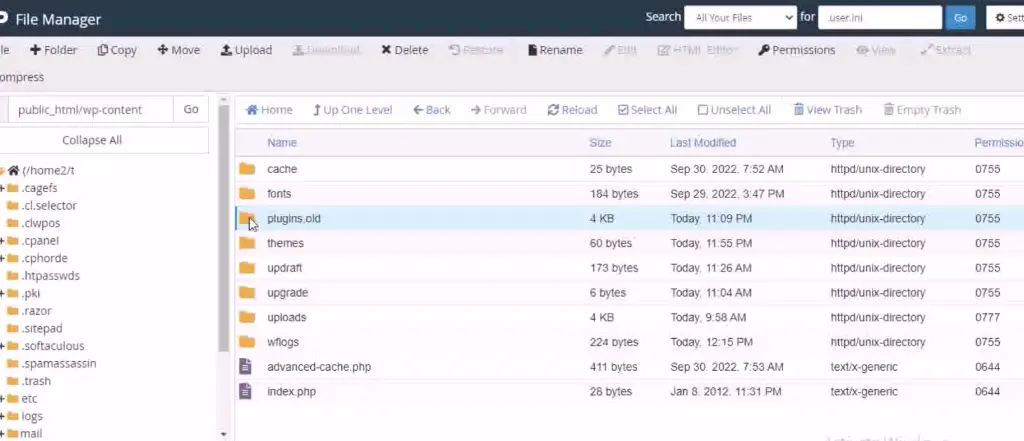Sort by the Size column header
The image size is (1024, 441).
[600, 142]
